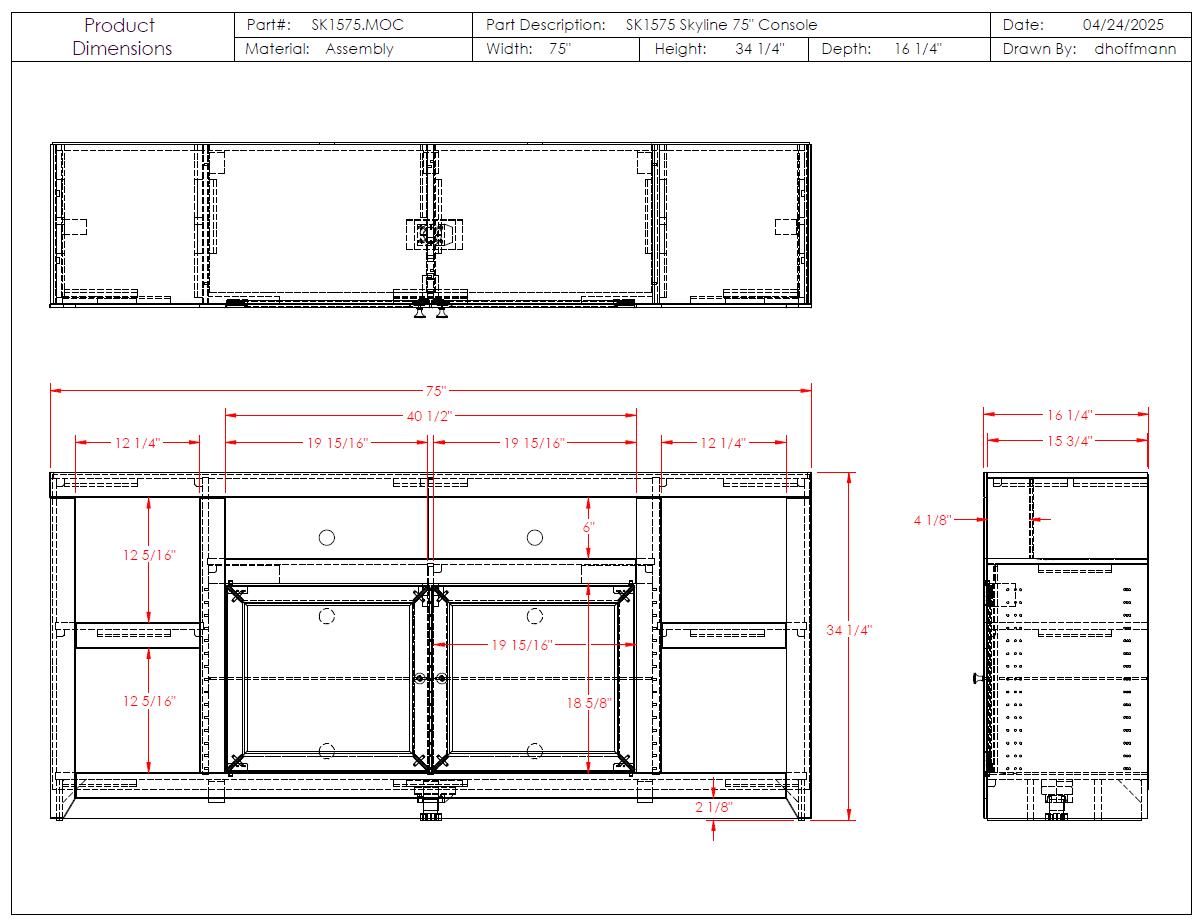The width and height of the screenshot is (1200, 919).
Task: Click the 75" overall width dimension
Action: 431,390
